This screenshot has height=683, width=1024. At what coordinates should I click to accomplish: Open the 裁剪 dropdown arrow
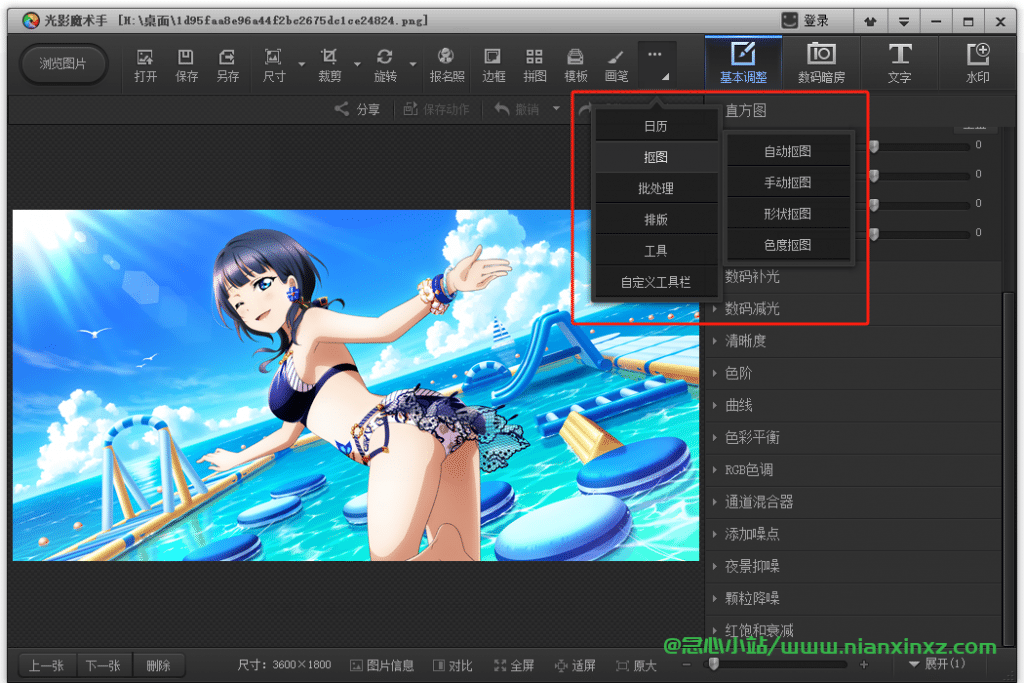pyautogui.click(x=357, y=64)
